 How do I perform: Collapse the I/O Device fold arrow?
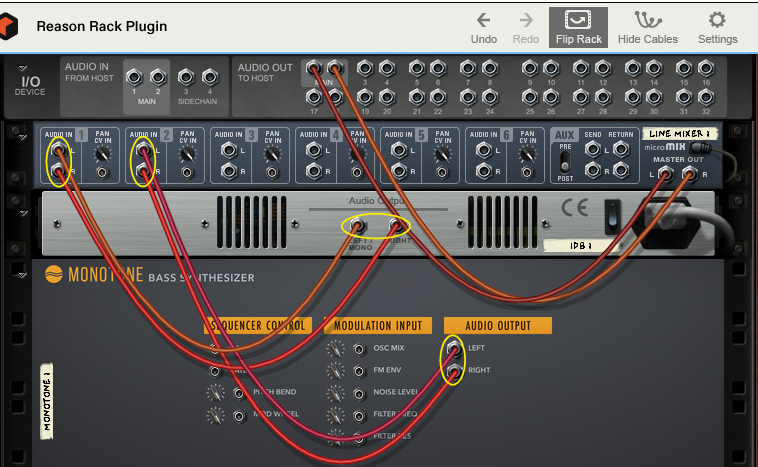22,68
